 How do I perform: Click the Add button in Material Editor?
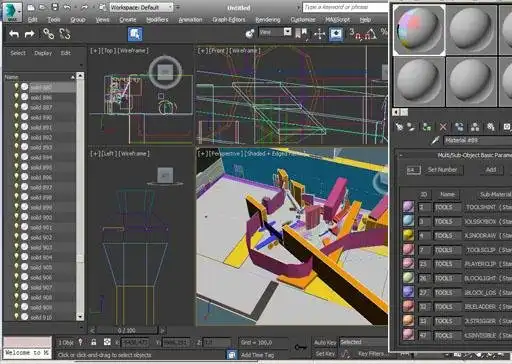[491, 170]
